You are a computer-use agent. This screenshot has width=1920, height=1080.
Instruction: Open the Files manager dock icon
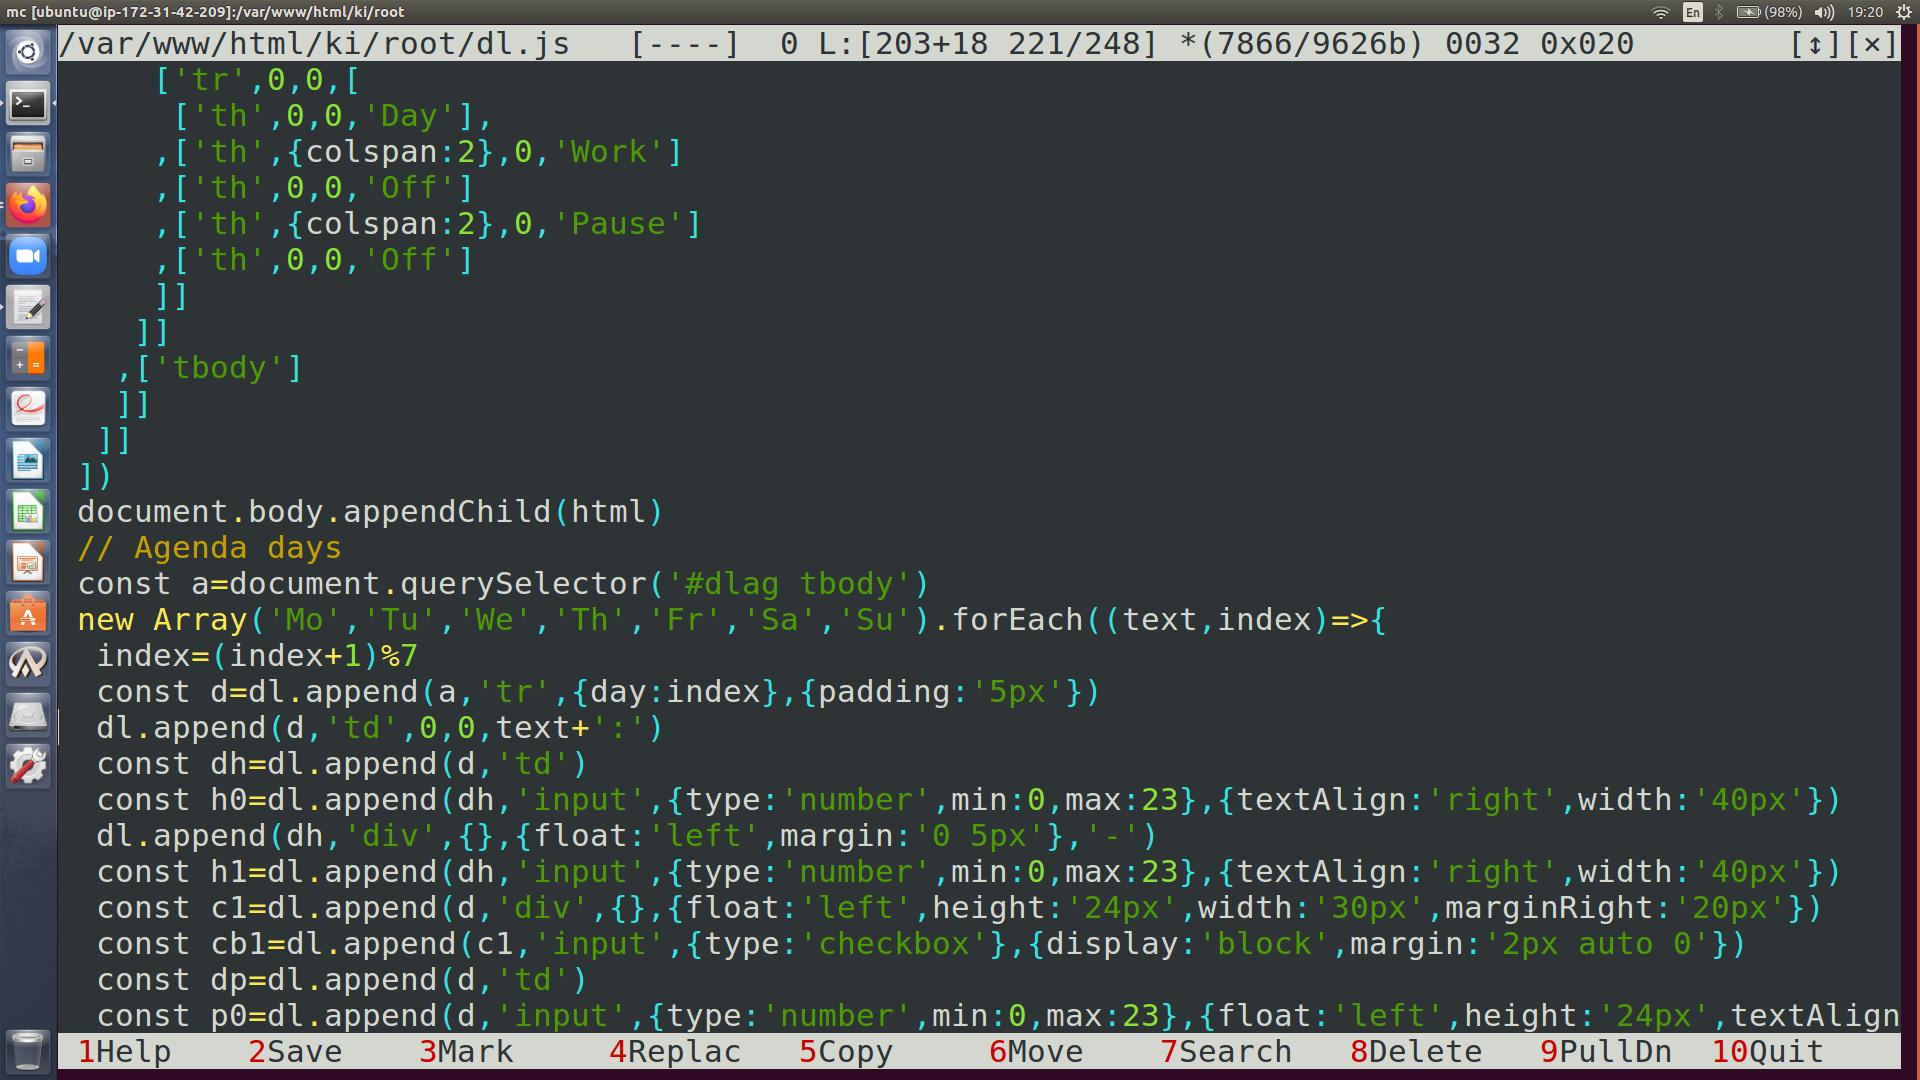coord(28,154)
